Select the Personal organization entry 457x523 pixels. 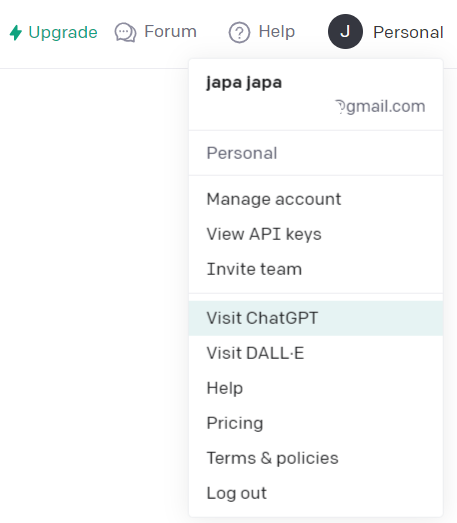(316, 153)
